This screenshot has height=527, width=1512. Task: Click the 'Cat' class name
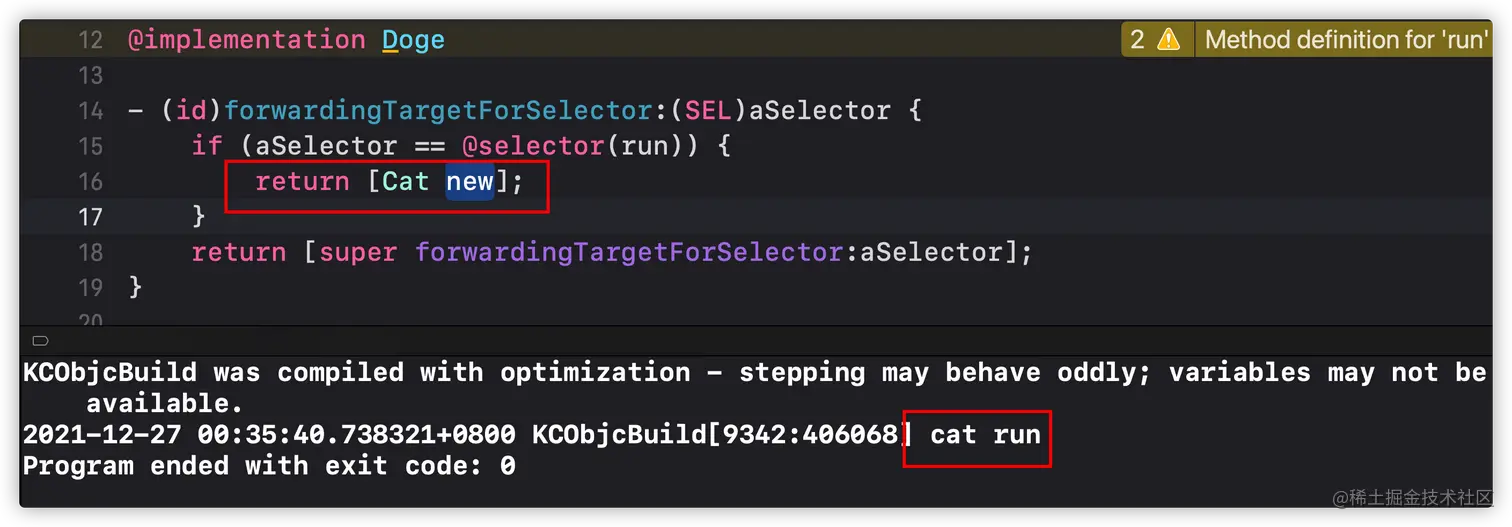pyautogui.click(x=405, y=181)
